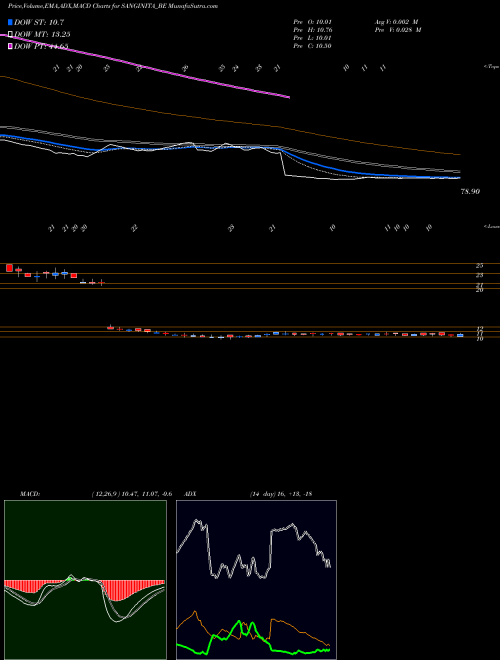Click the magenta DOW PT legend swatch
Screen dimensions: 500x660
(10, 46)
